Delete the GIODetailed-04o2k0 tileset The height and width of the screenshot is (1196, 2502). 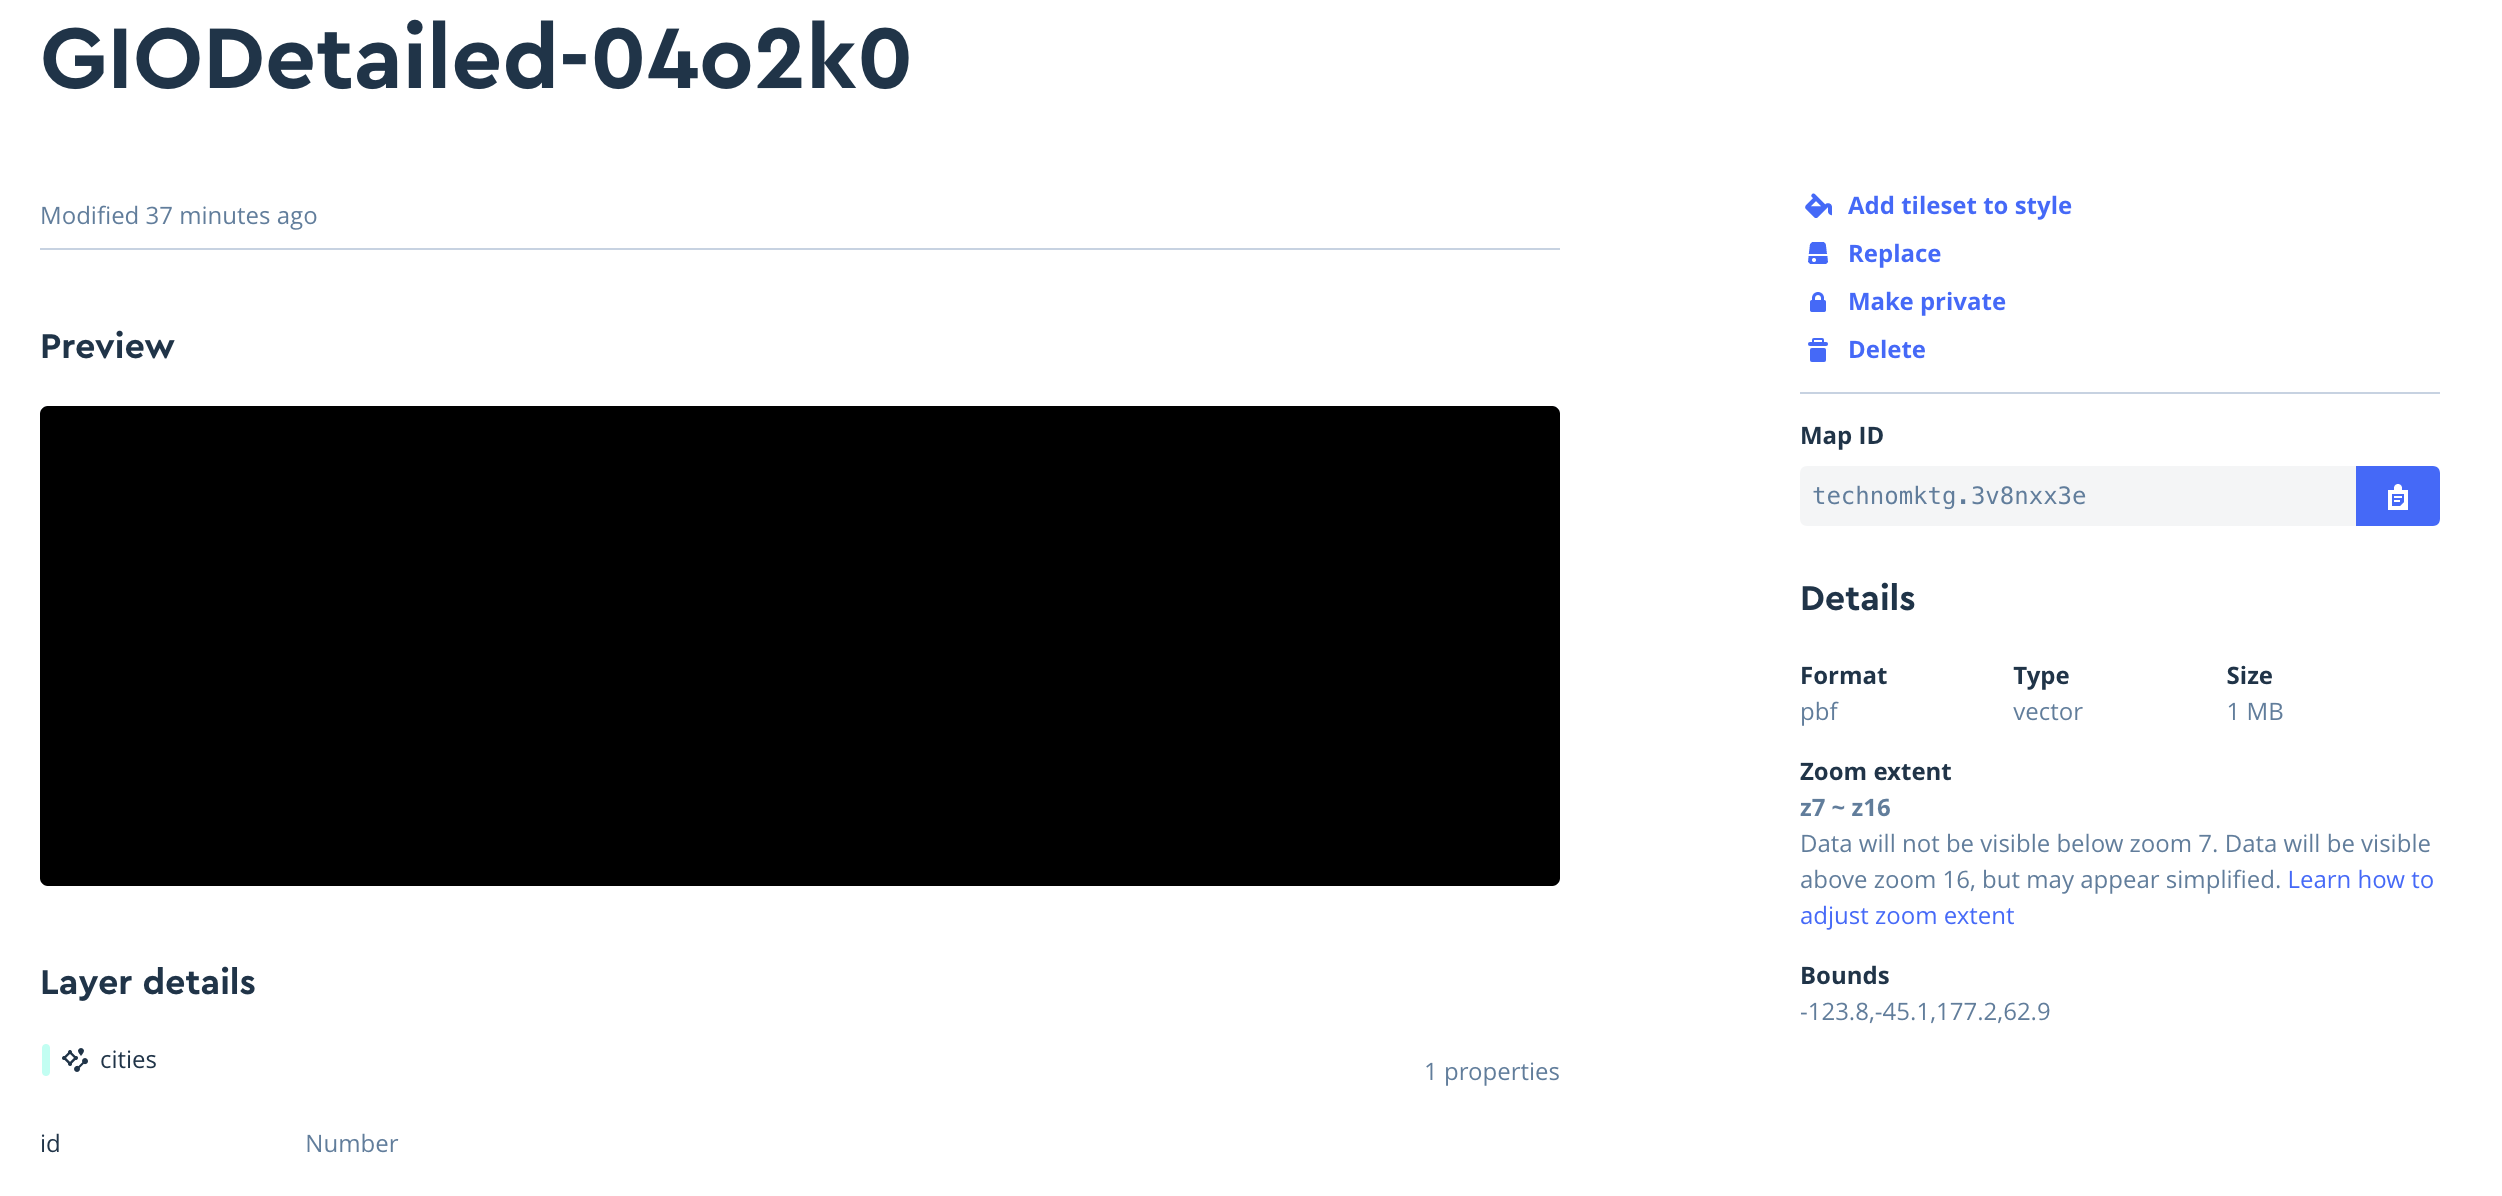(1886, 349)
